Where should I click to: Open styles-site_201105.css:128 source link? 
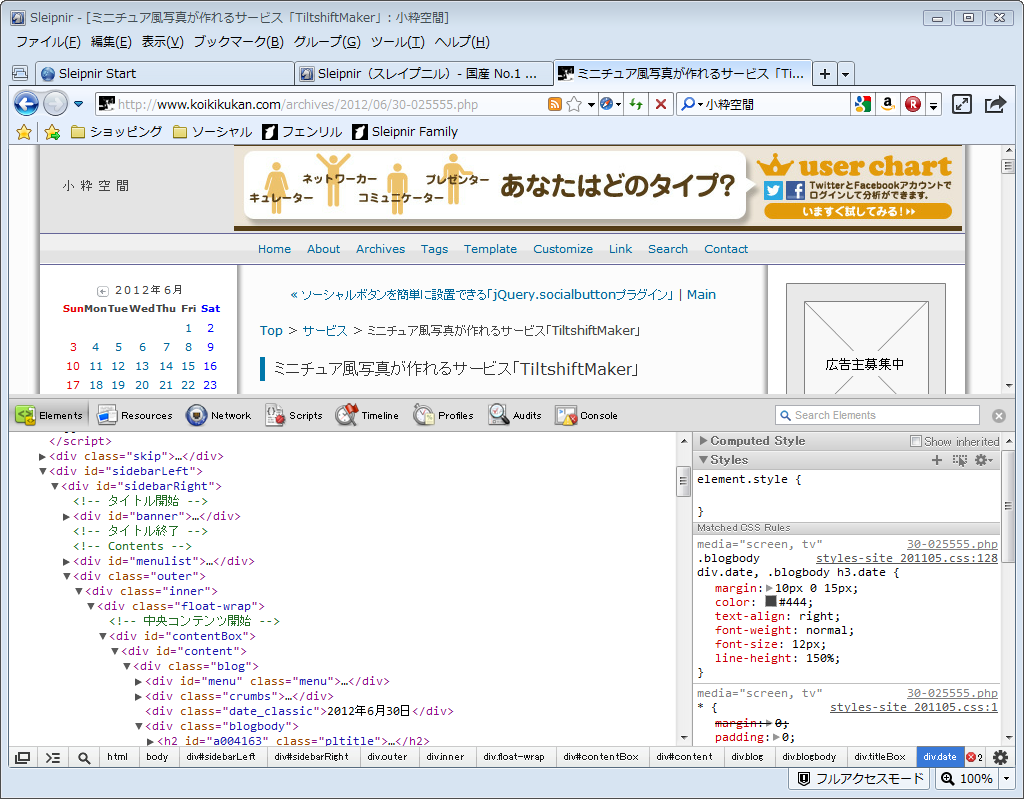(x=906, y=559)
